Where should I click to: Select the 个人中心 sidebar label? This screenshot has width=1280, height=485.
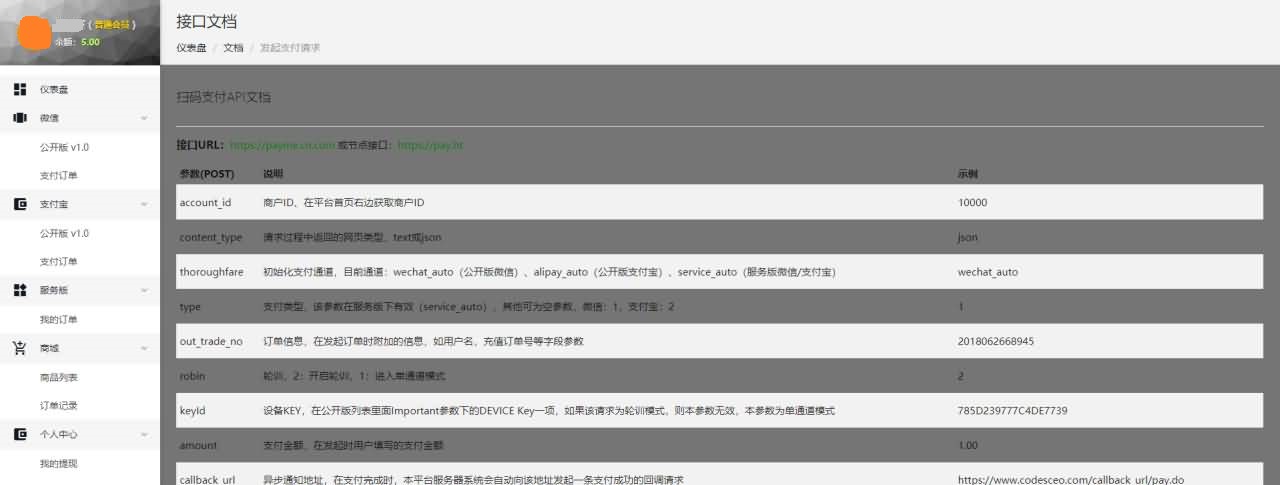58,435
